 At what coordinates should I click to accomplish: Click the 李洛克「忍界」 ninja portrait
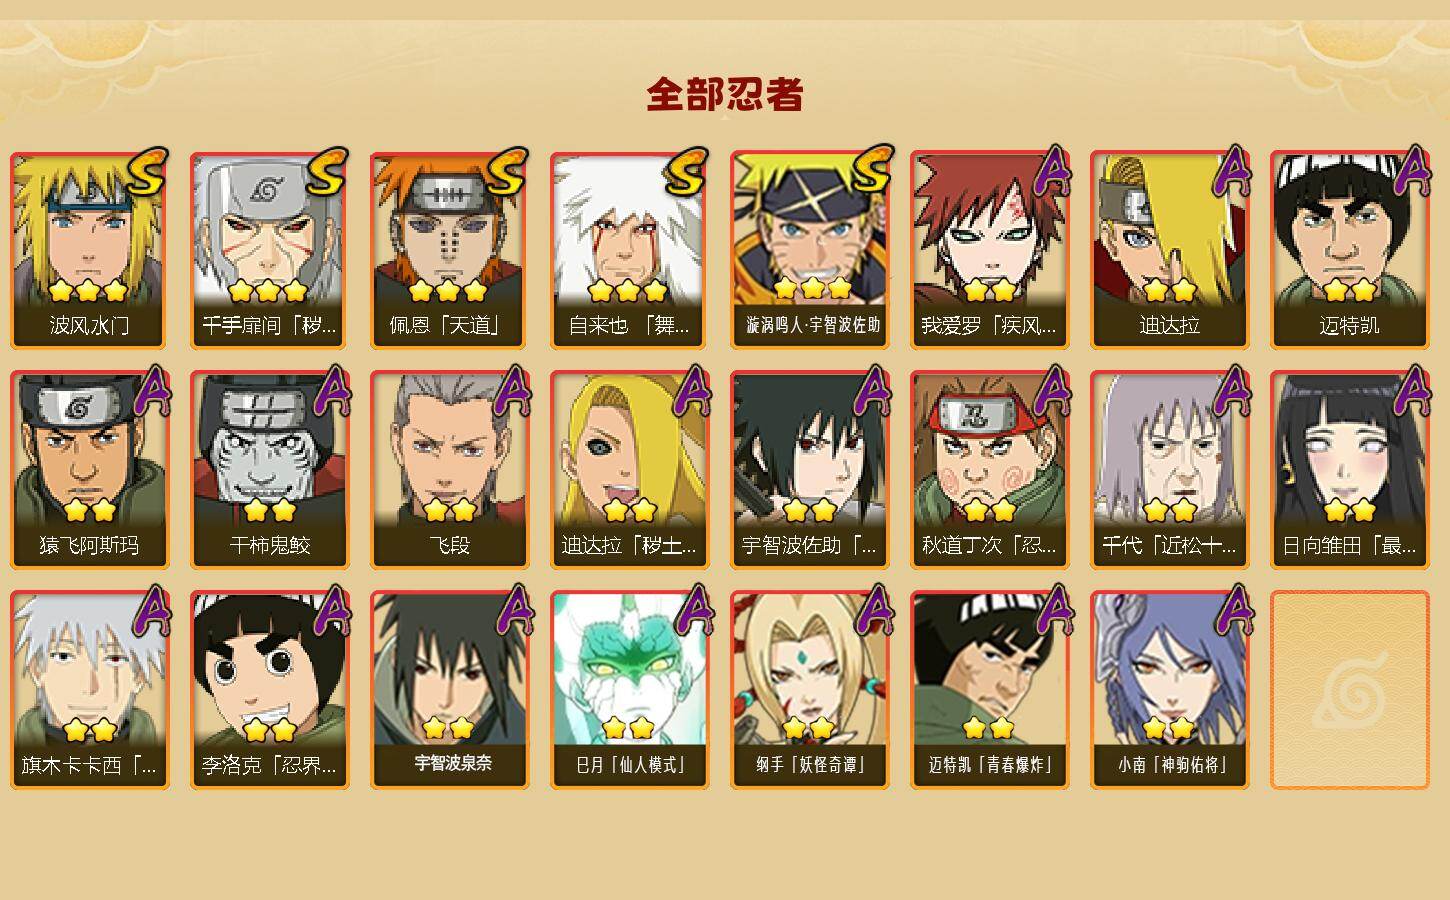coord(270,690)
